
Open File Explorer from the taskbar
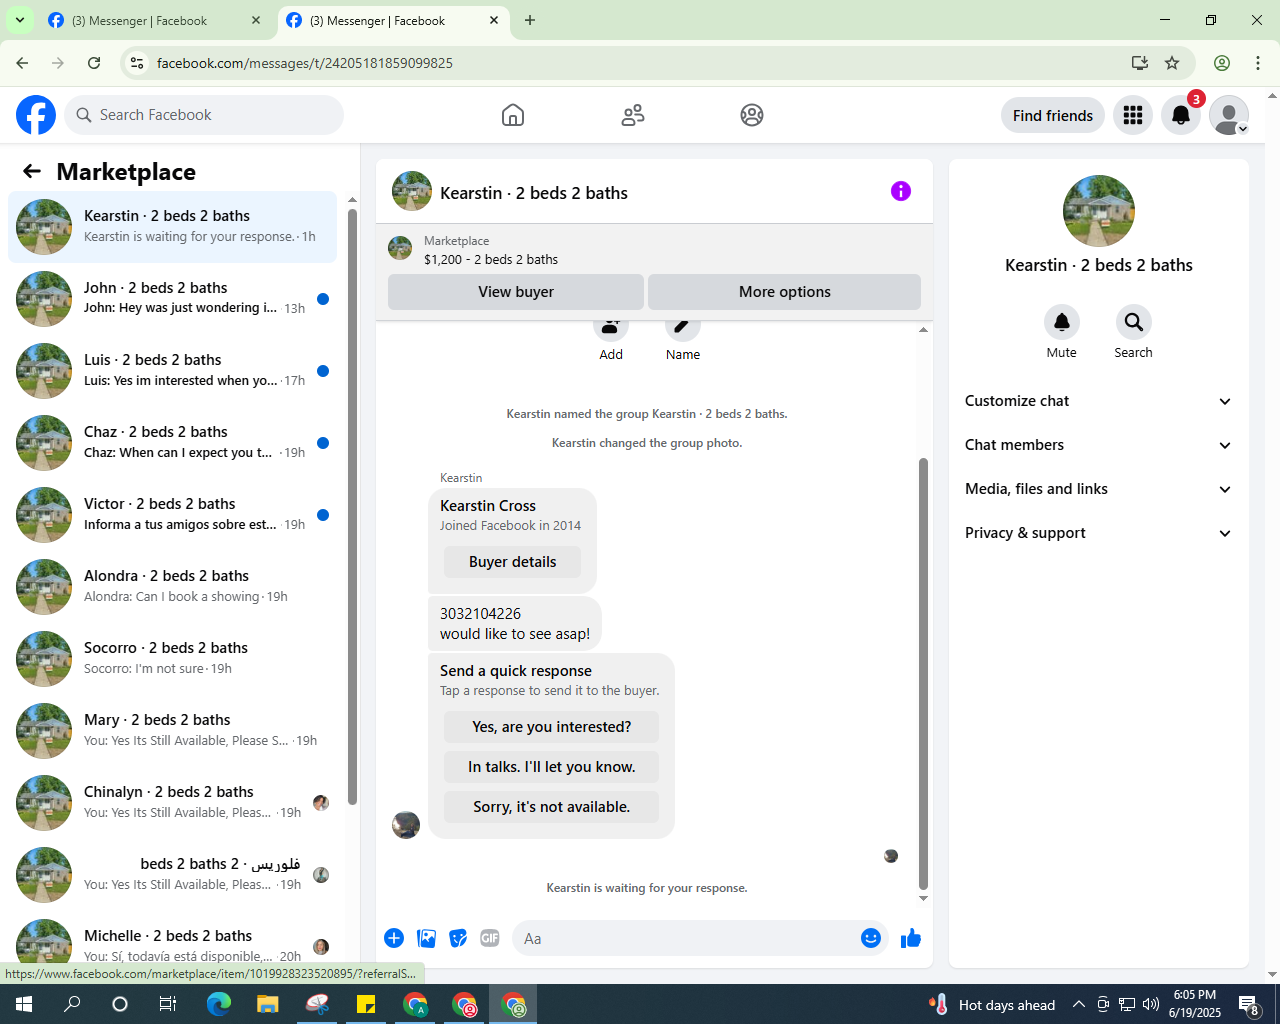267,1004
